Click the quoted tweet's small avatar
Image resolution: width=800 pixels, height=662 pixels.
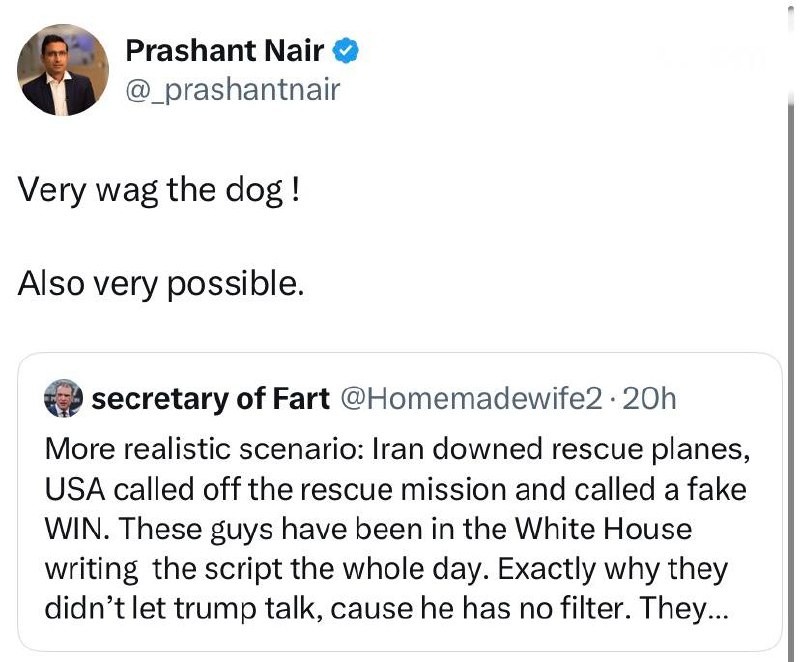(65, 399)
